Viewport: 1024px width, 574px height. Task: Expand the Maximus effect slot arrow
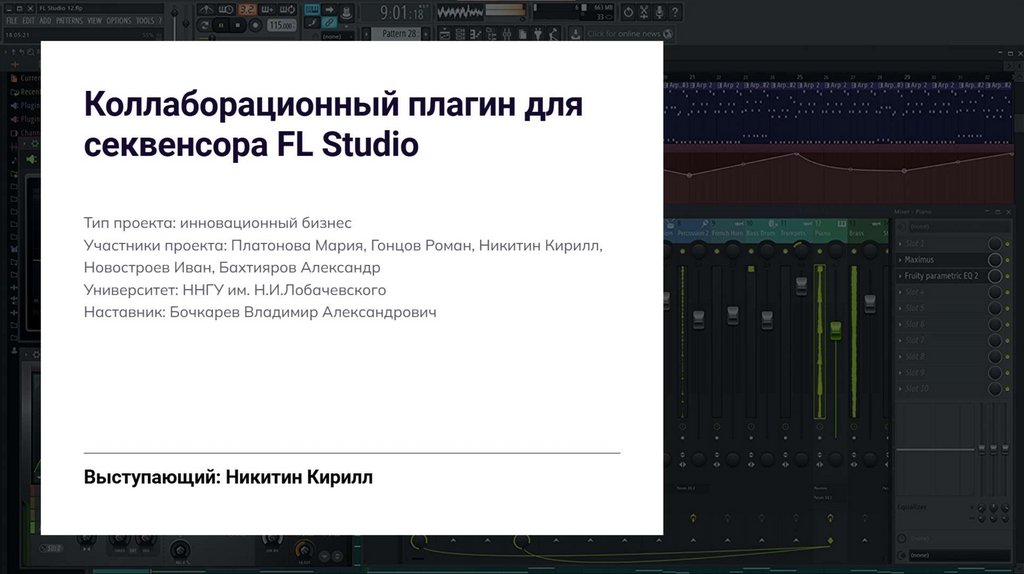(x=900, y=260)
